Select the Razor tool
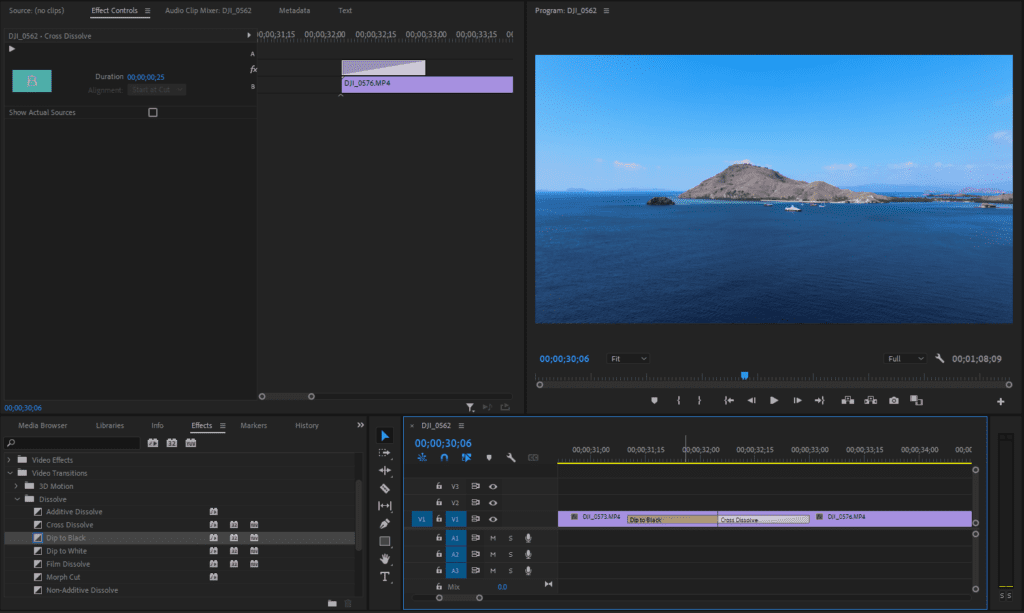The height and width of the screenshot is (613, 1024). coord(385,488)
